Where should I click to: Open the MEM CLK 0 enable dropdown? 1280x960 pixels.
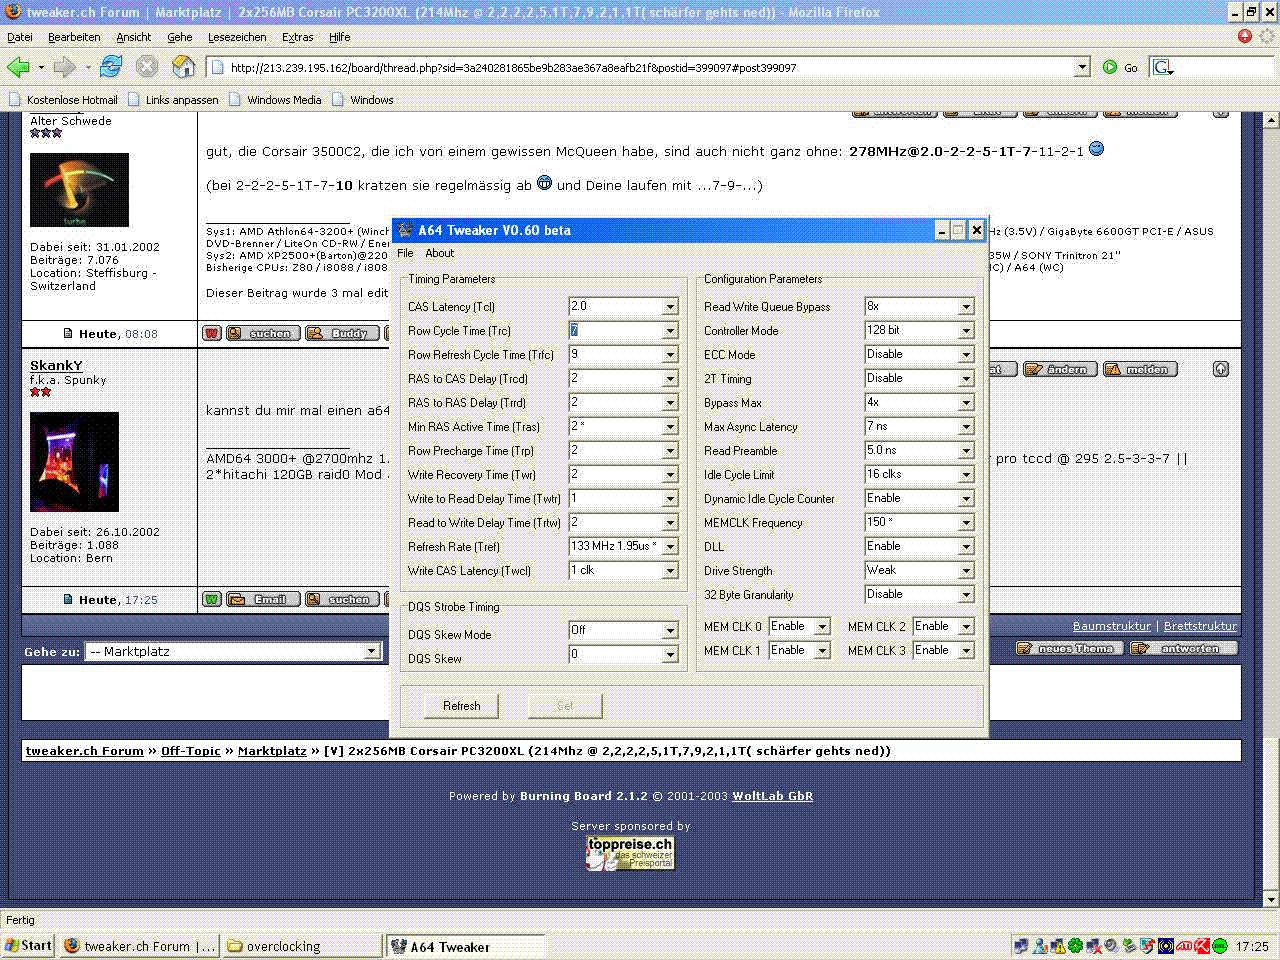pyautogui.click(x=822, y=627)
